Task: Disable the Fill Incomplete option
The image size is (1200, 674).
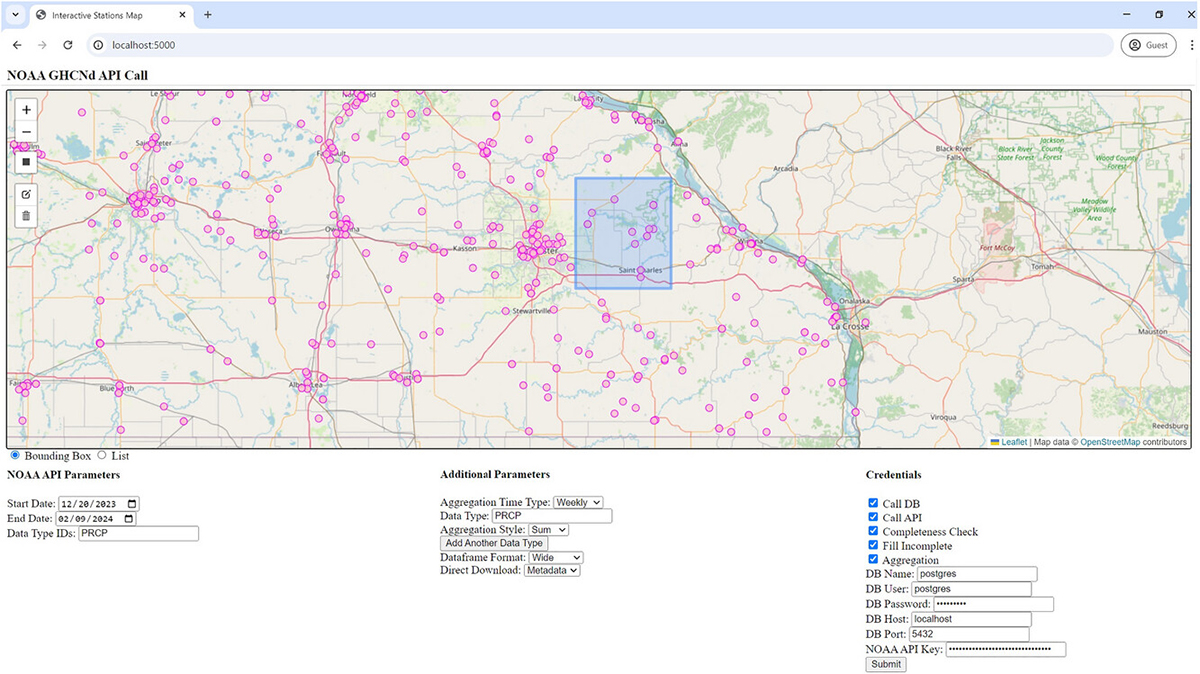Action: click(873, 545)
